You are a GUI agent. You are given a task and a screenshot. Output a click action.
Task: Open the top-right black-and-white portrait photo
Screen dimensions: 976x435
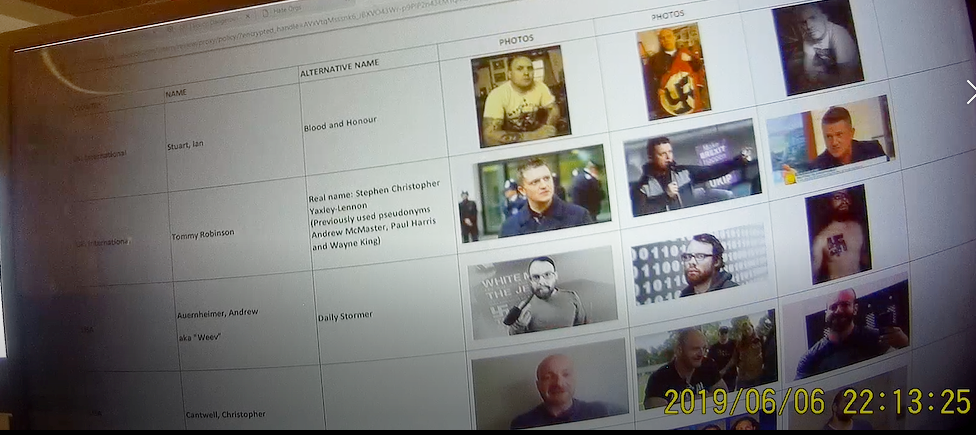[818, 47]
